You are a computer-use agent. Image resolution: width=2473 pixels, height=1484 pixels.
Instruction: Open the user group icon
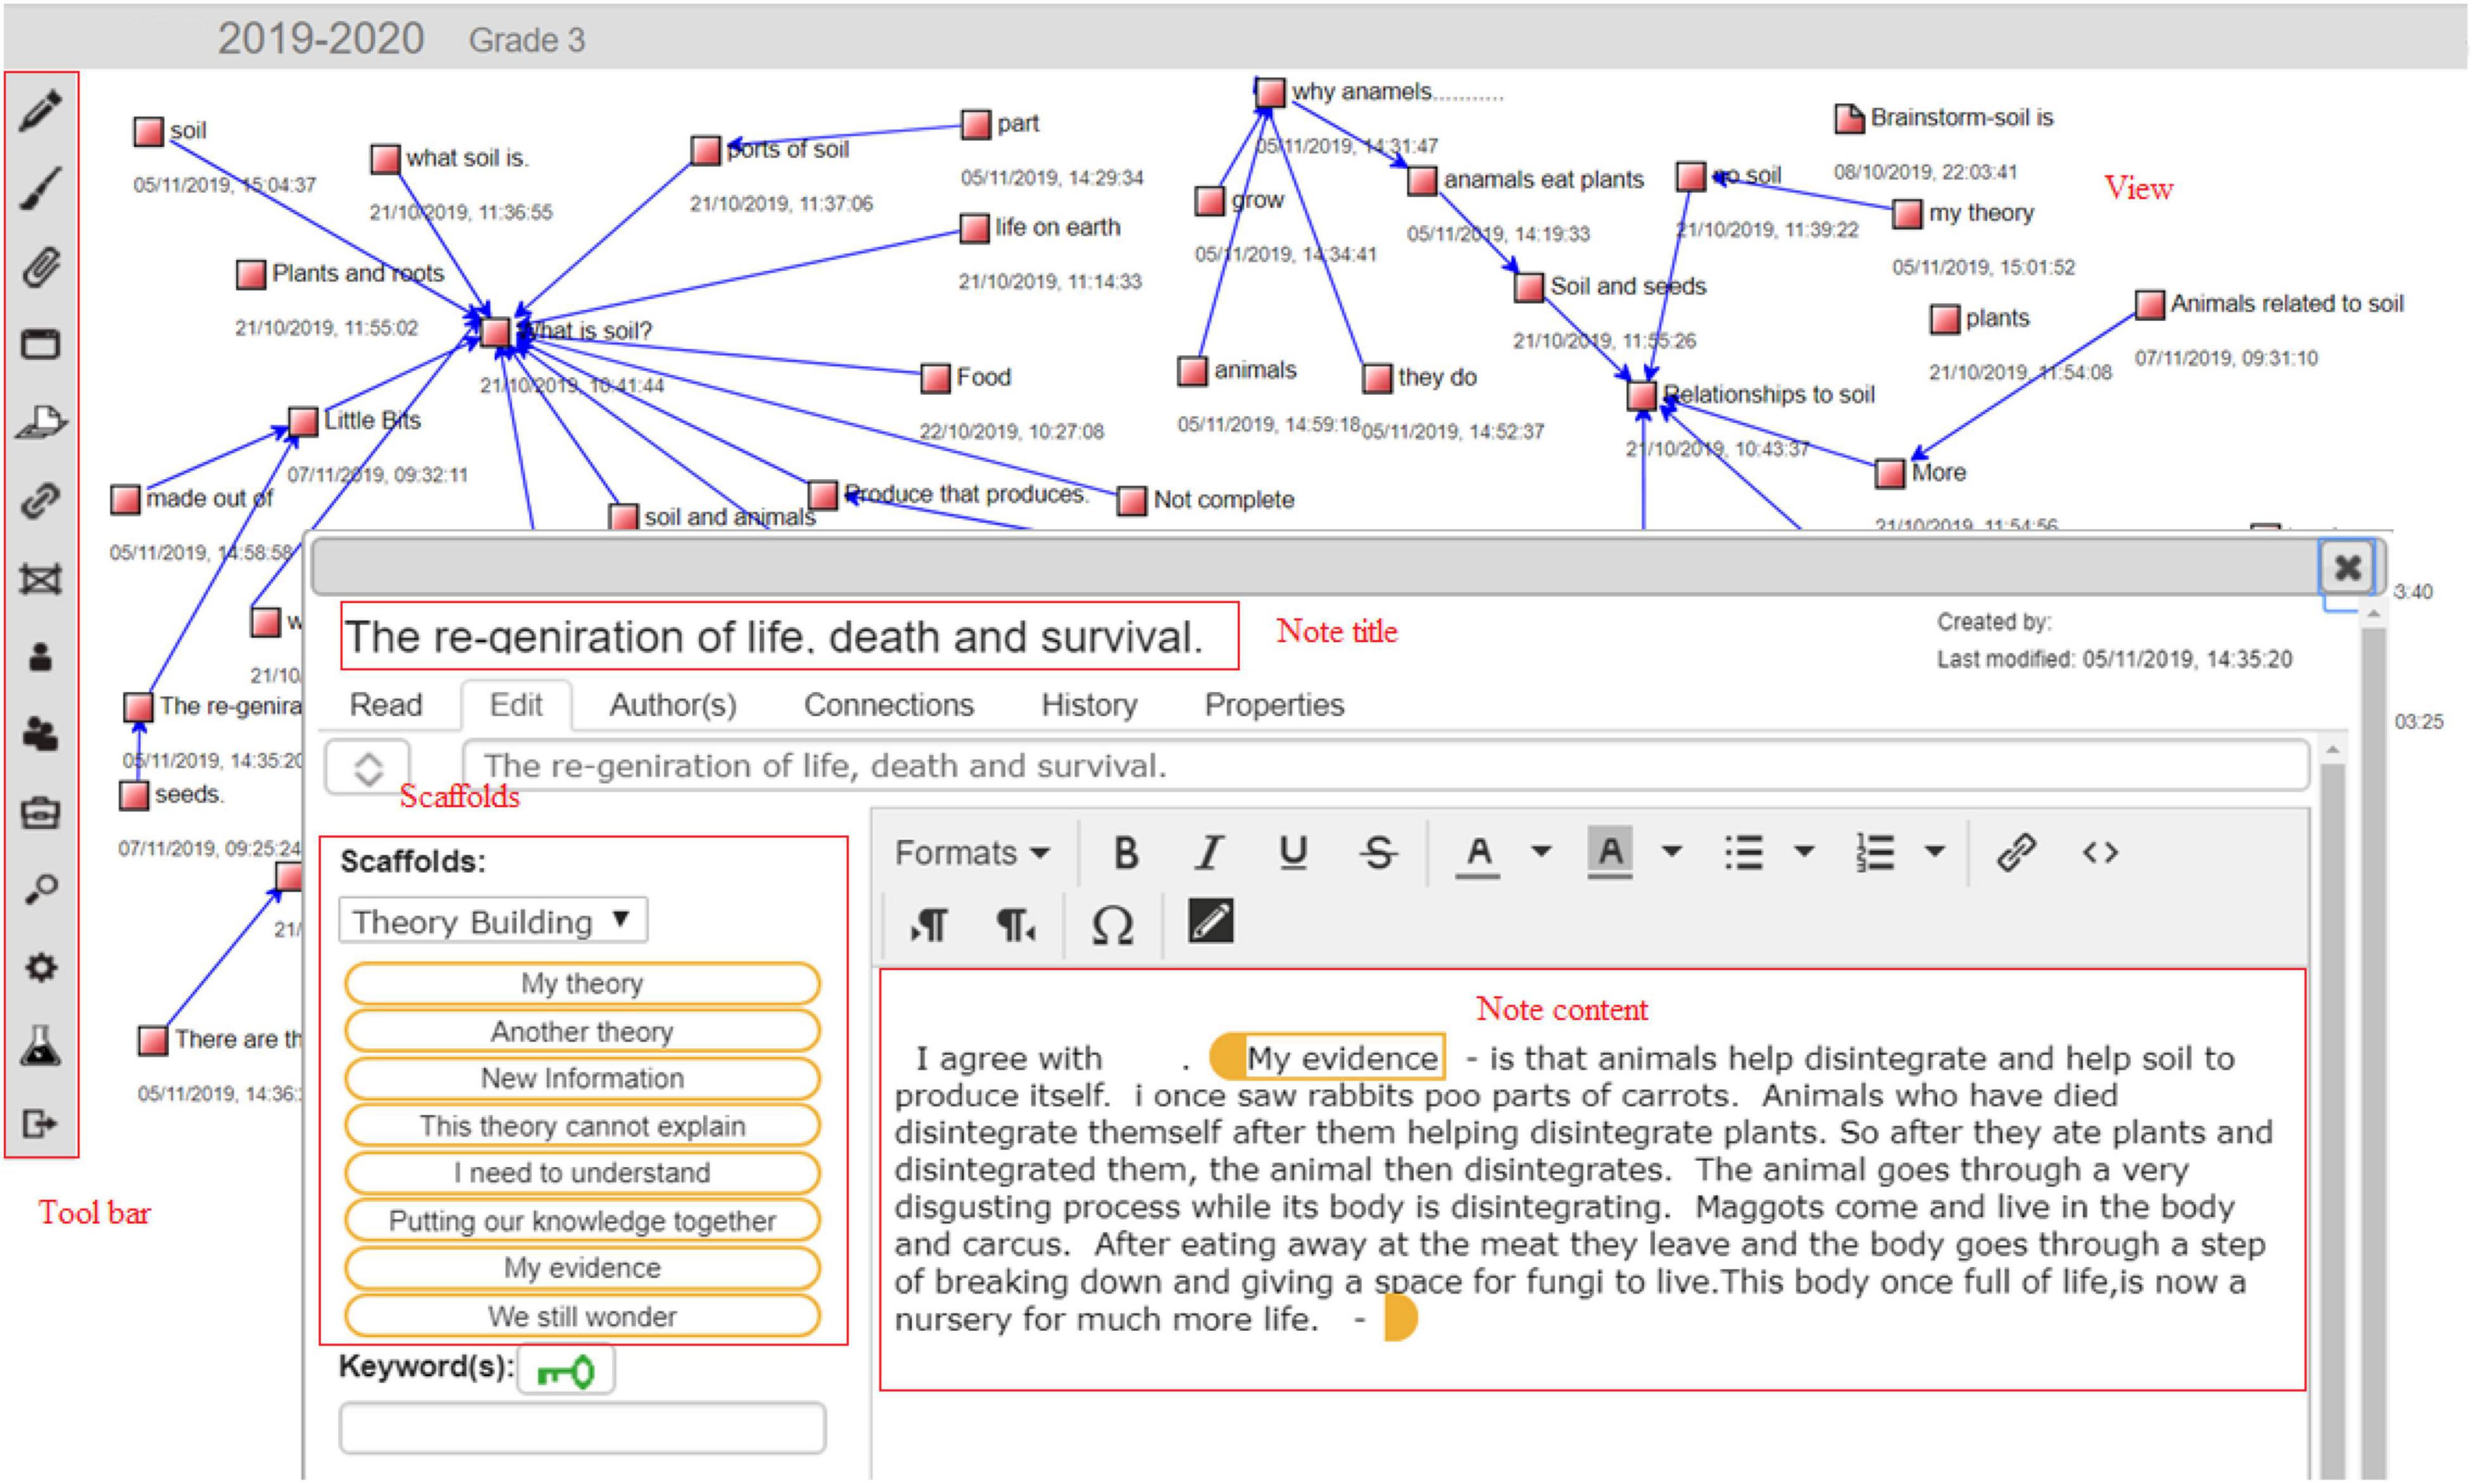coord(40,735)
